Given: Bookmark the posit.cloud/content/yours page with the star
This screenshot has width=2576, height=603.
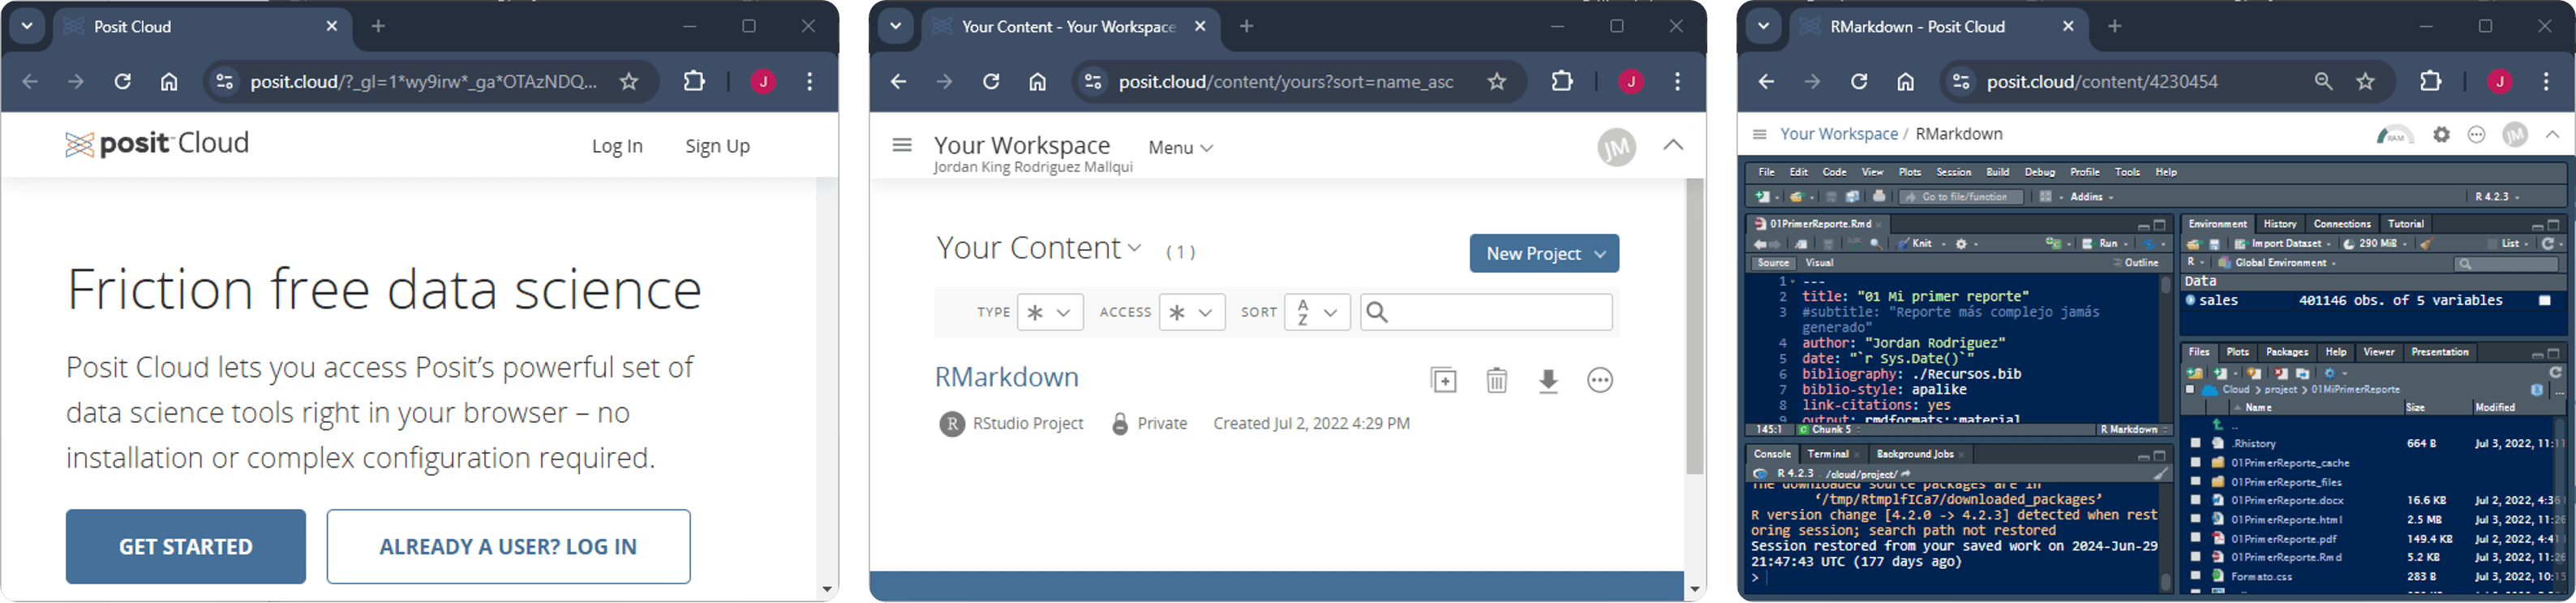Looking at the screenshot, I should point(1496,82).
